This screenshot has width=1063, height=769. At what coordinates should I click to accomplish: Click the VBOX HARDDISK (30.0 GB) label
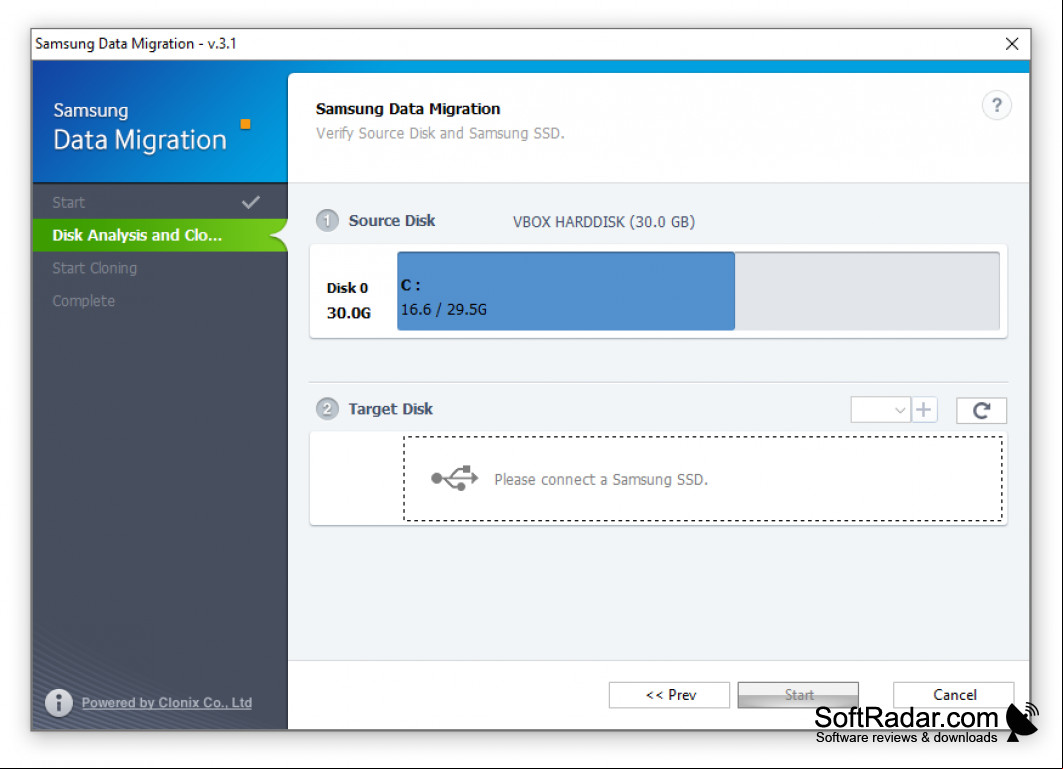[603, 222]
